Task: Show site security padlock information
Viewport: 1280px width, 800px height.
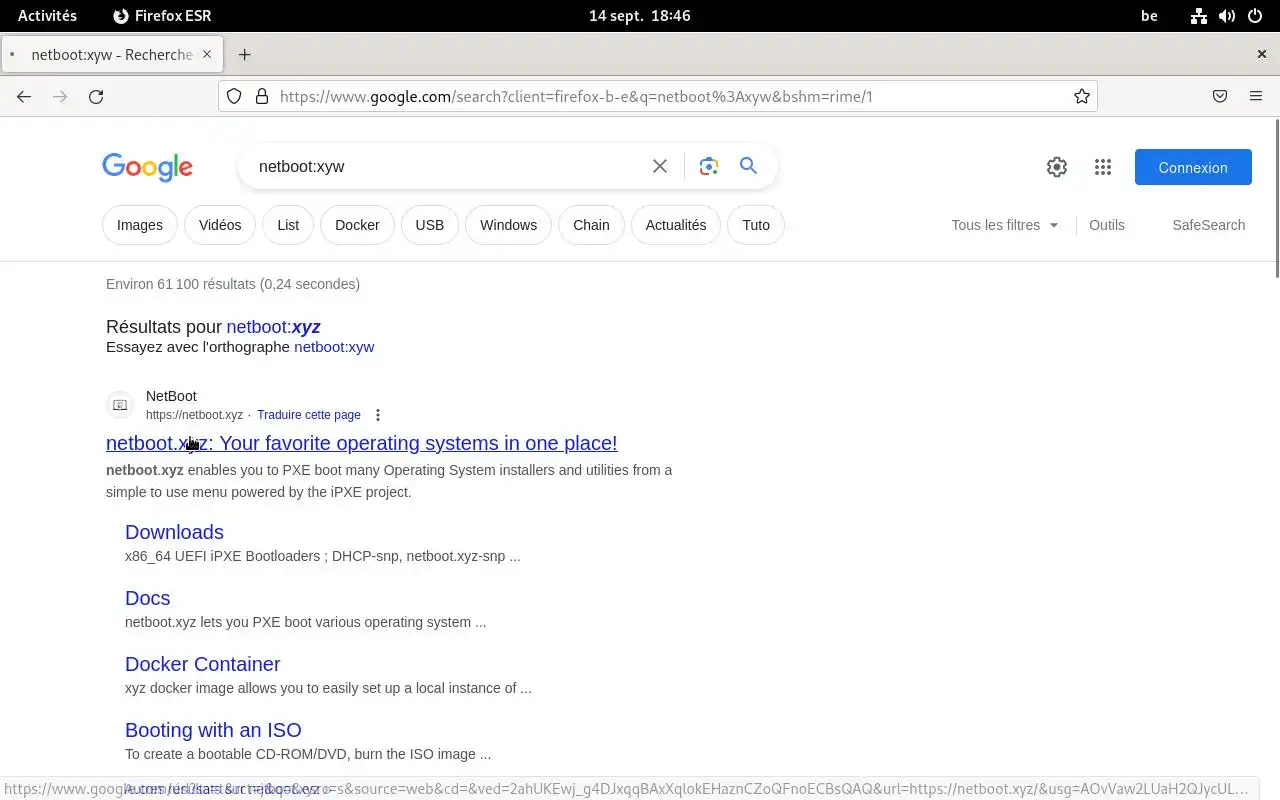Action: (x=262, y=97)
